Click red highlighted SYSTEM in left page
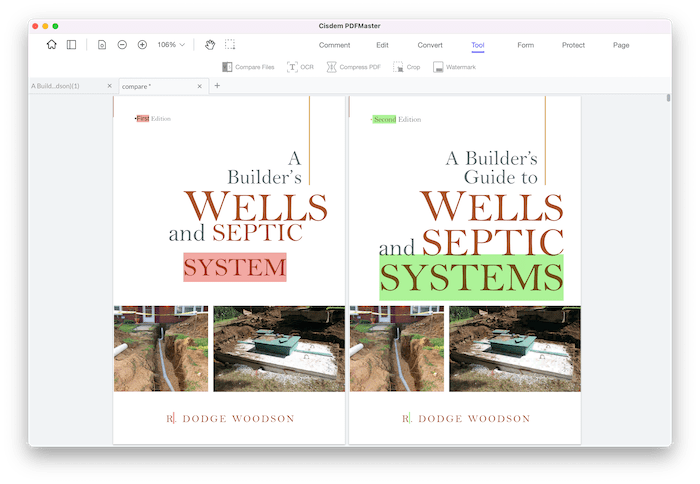Screen dimensions: 700x484 [x=235, y=267]
